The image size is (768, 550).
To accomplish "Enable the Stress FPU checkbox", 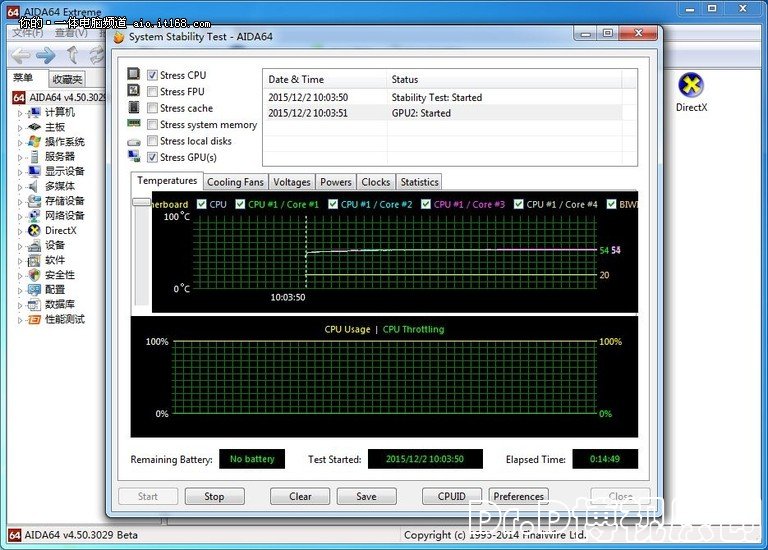I will 152,92.
